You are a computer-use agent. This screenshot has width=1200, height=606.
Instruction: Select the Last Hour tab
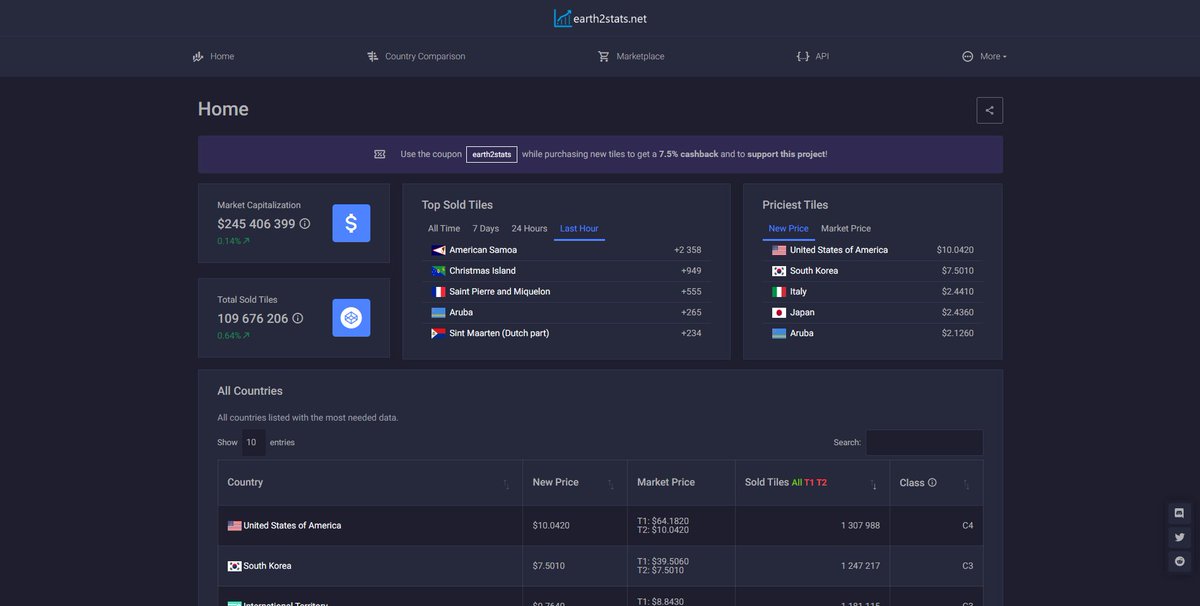pos(579,228)
